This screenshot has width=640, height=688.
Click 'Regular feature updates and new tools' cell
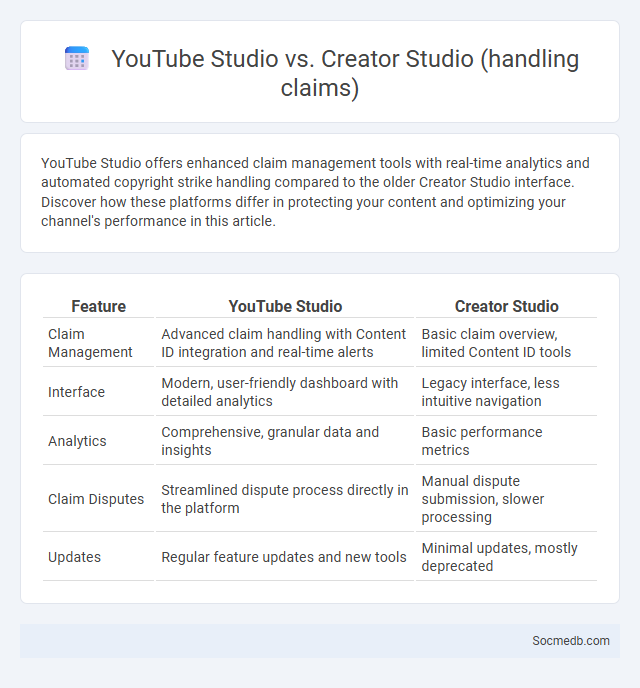tap(285, 557)
